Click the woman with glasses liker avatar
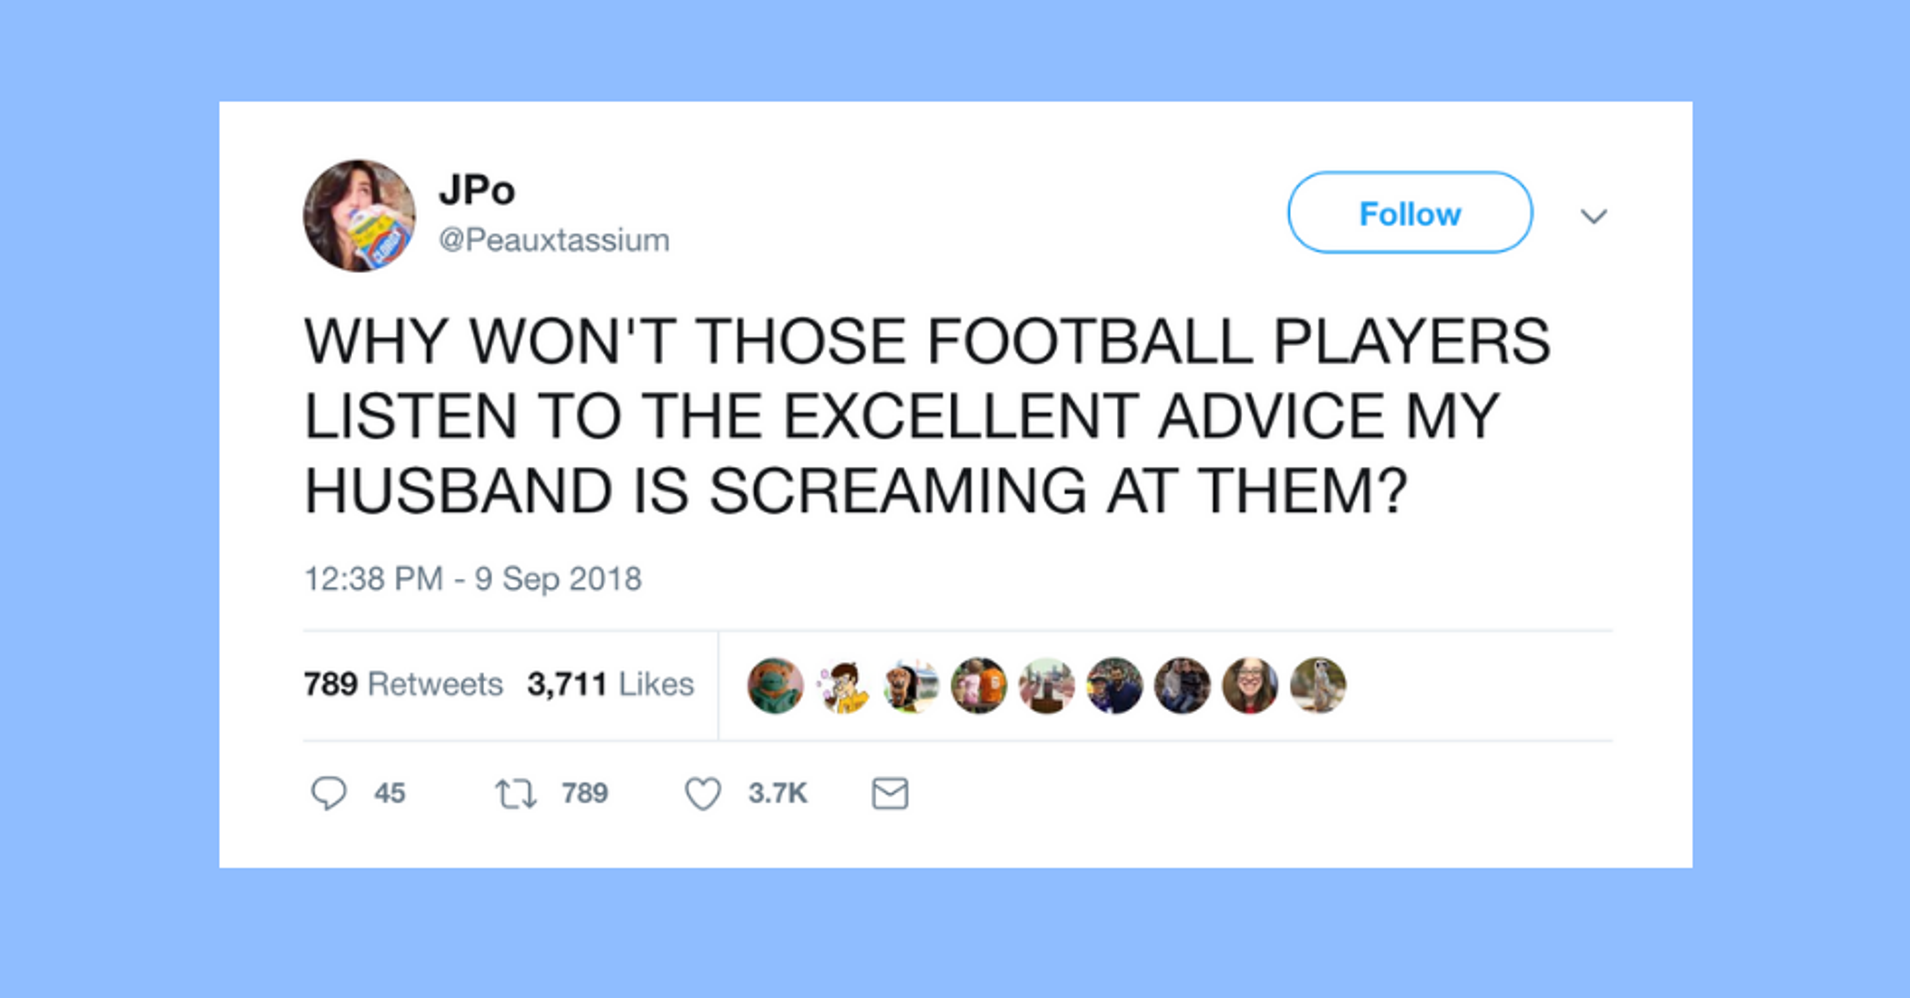This screenshot has height=998, width=1910. click(1250, 686)
